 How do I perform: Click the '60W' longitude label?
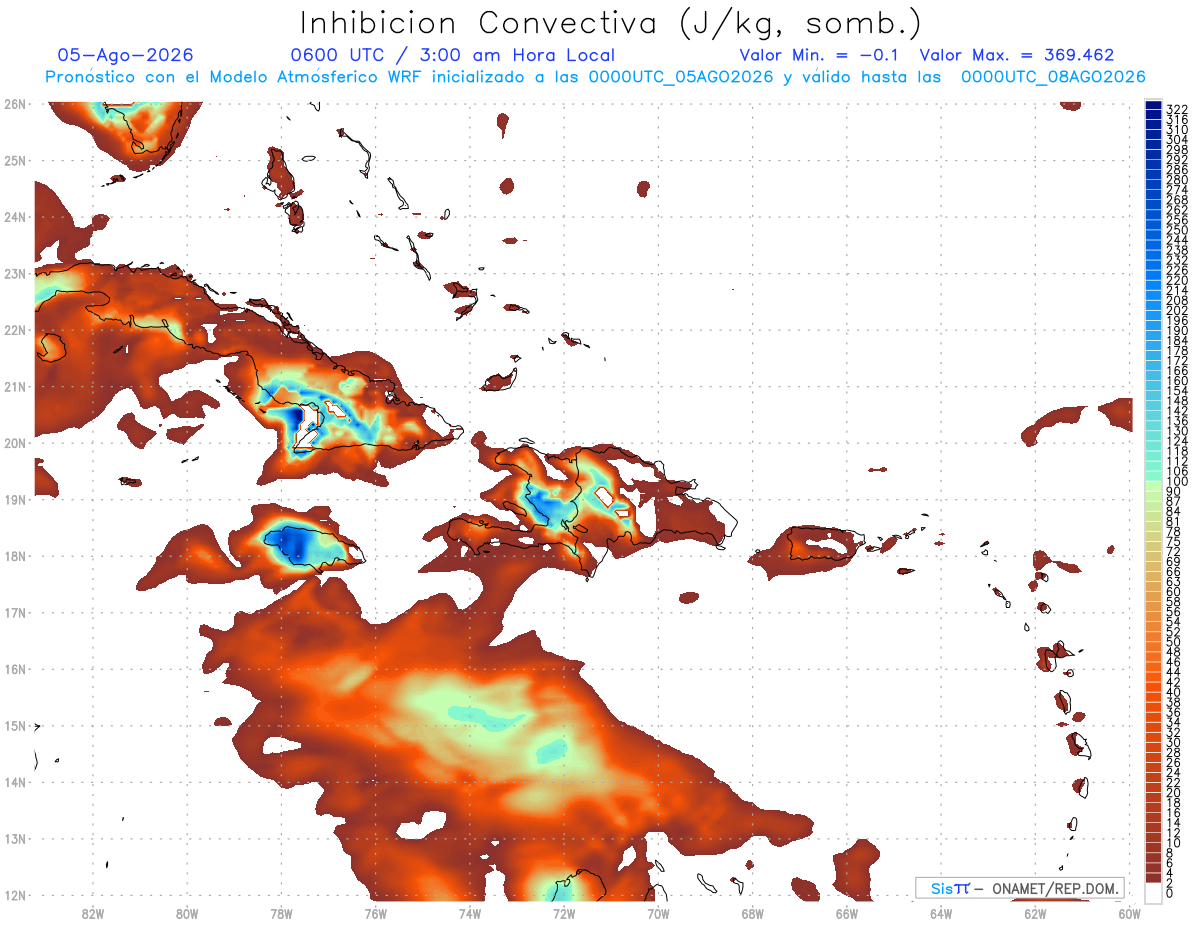1130,912
